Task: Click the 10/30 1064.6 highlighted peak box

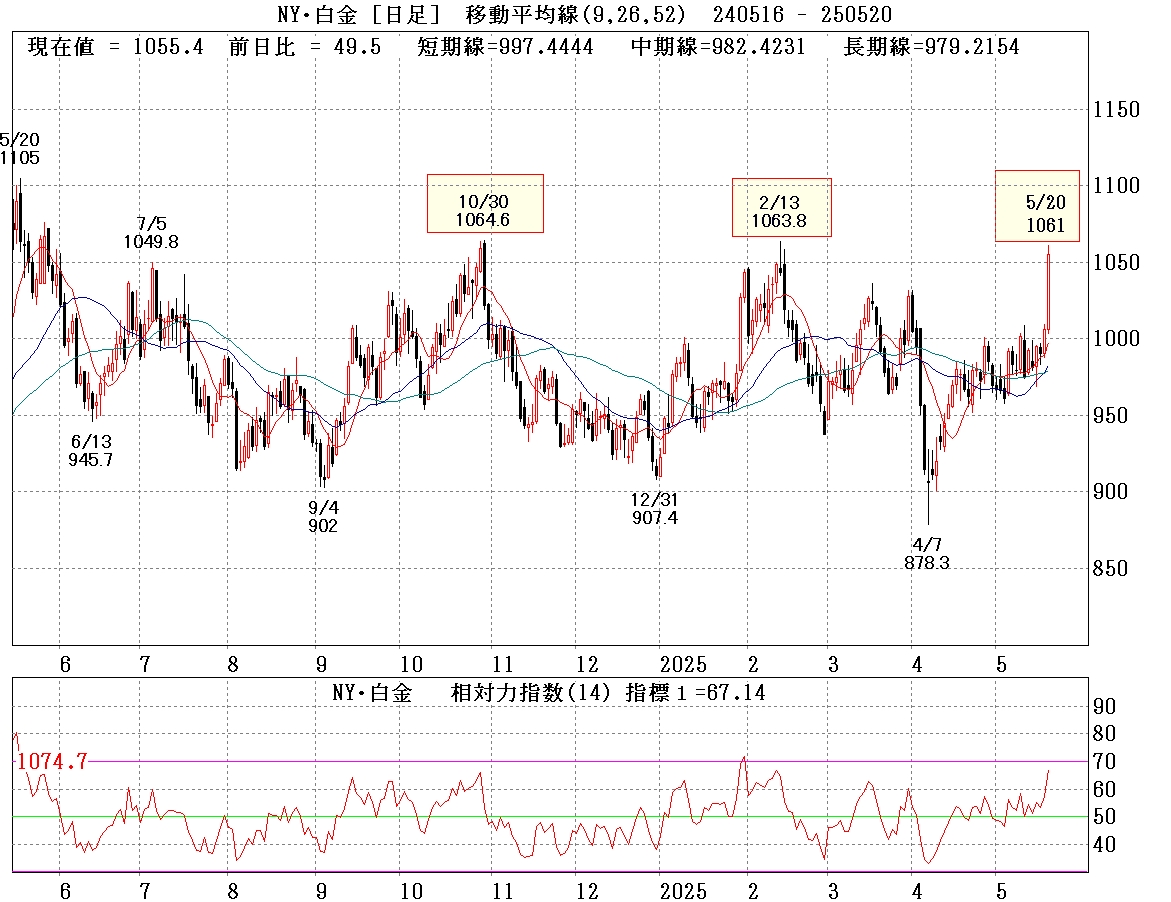Action: (485, 204)
